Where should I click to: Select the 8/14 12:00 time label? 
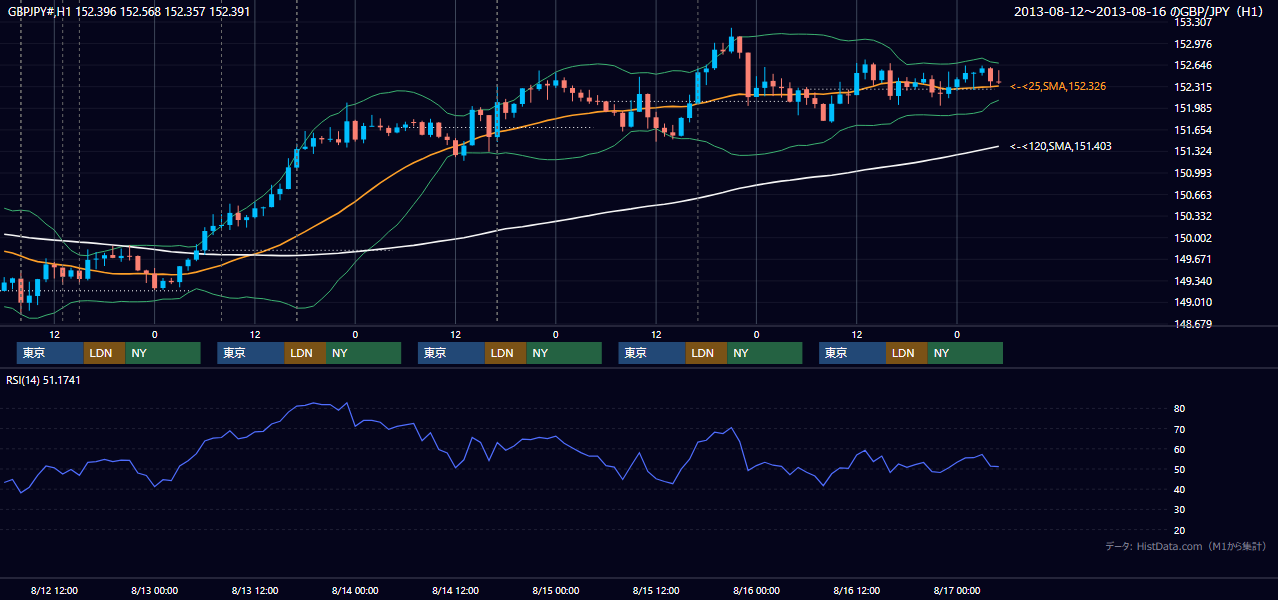click(x=455, y=590)
